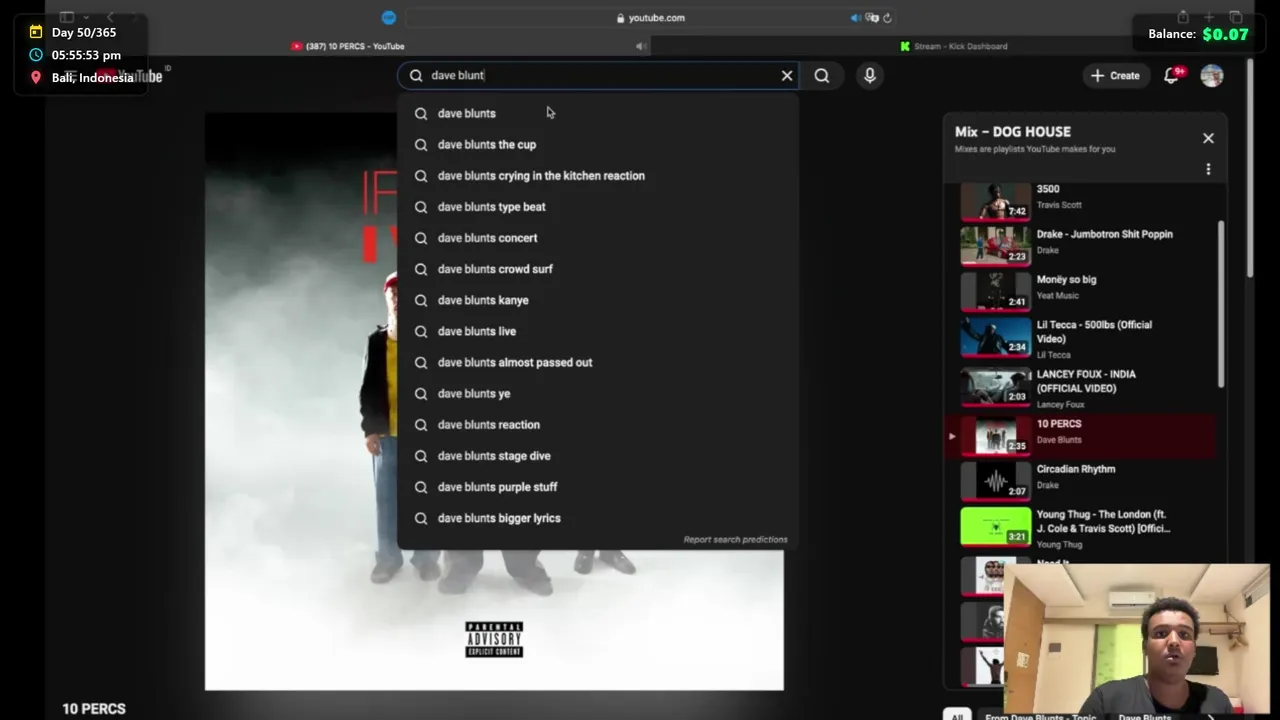
Task: Click the youtube.com address bar
Action: 650,17
